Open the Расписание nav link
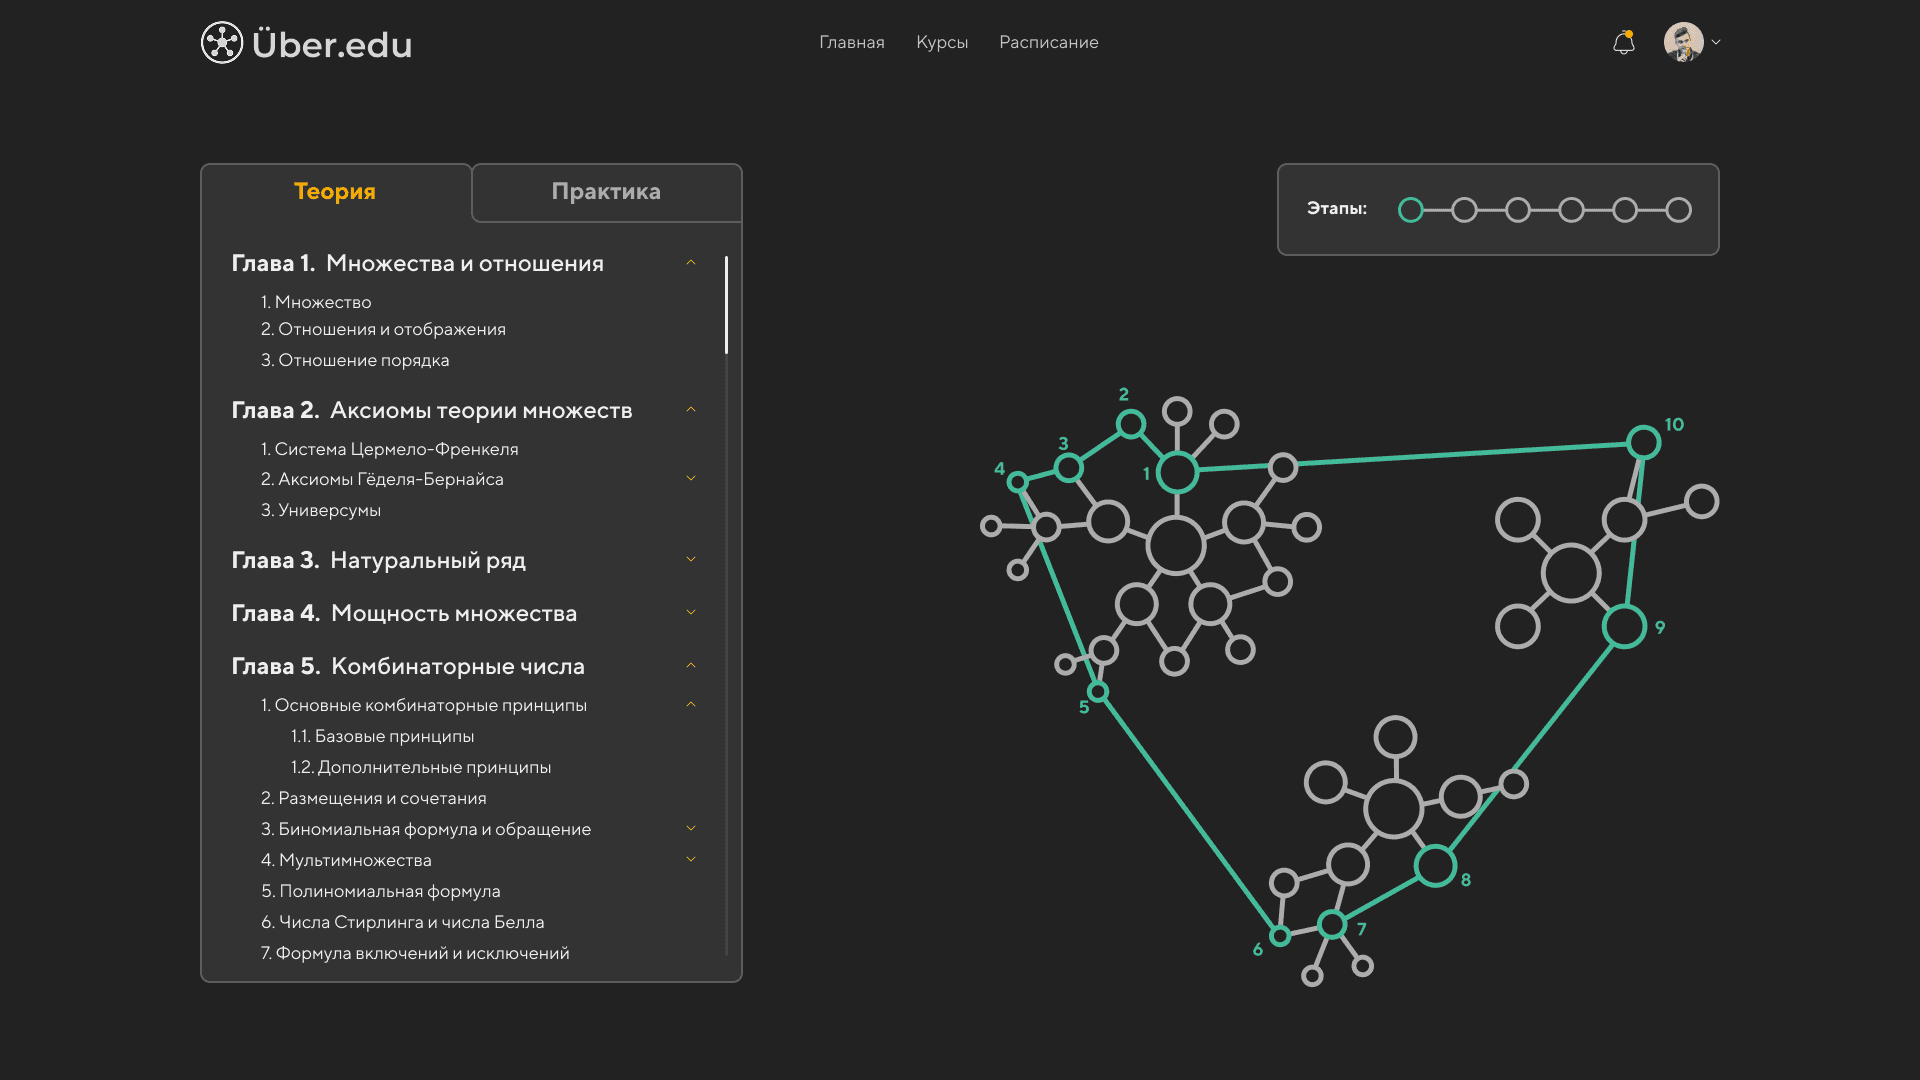Screen dimensions: 1920x1080 [1049, 42]
